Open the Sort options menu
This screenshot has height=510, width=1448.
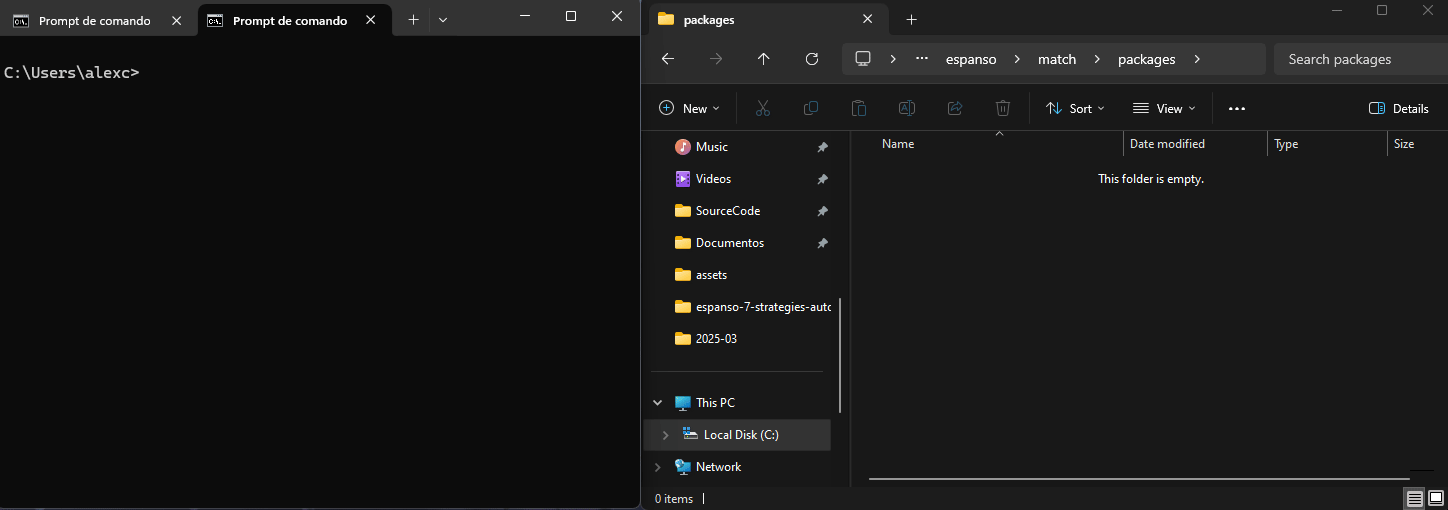tap(1075, 108)
